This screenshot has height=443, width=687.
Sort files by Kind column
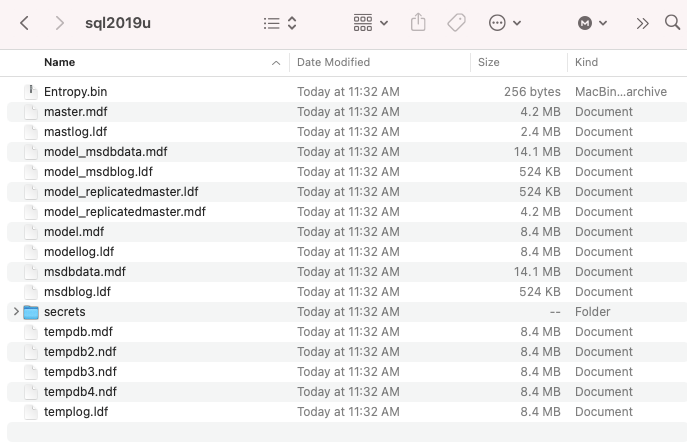pos(586,62)
